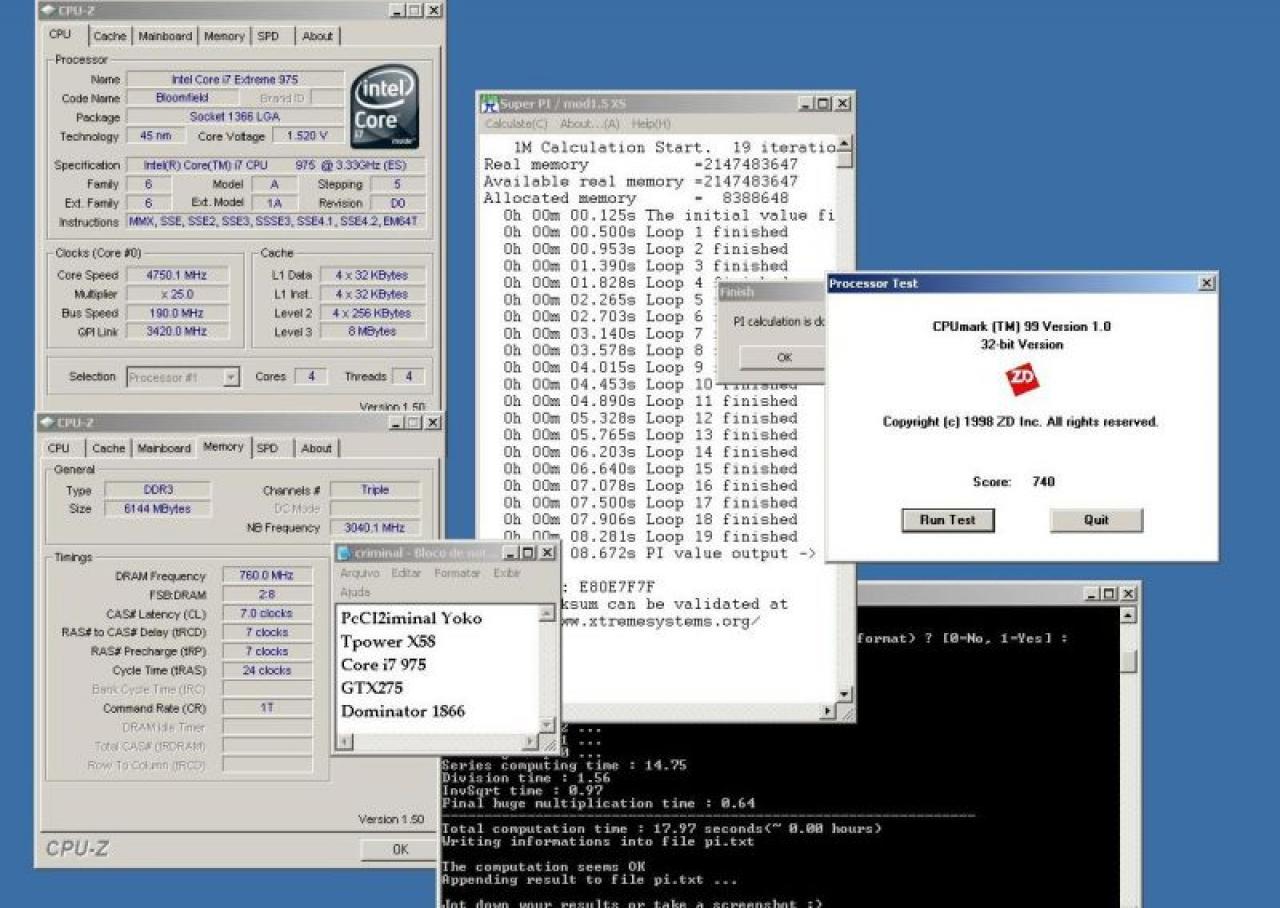
Task: Click Super PI scrollbar up arrow
Action: click(845, 142)
